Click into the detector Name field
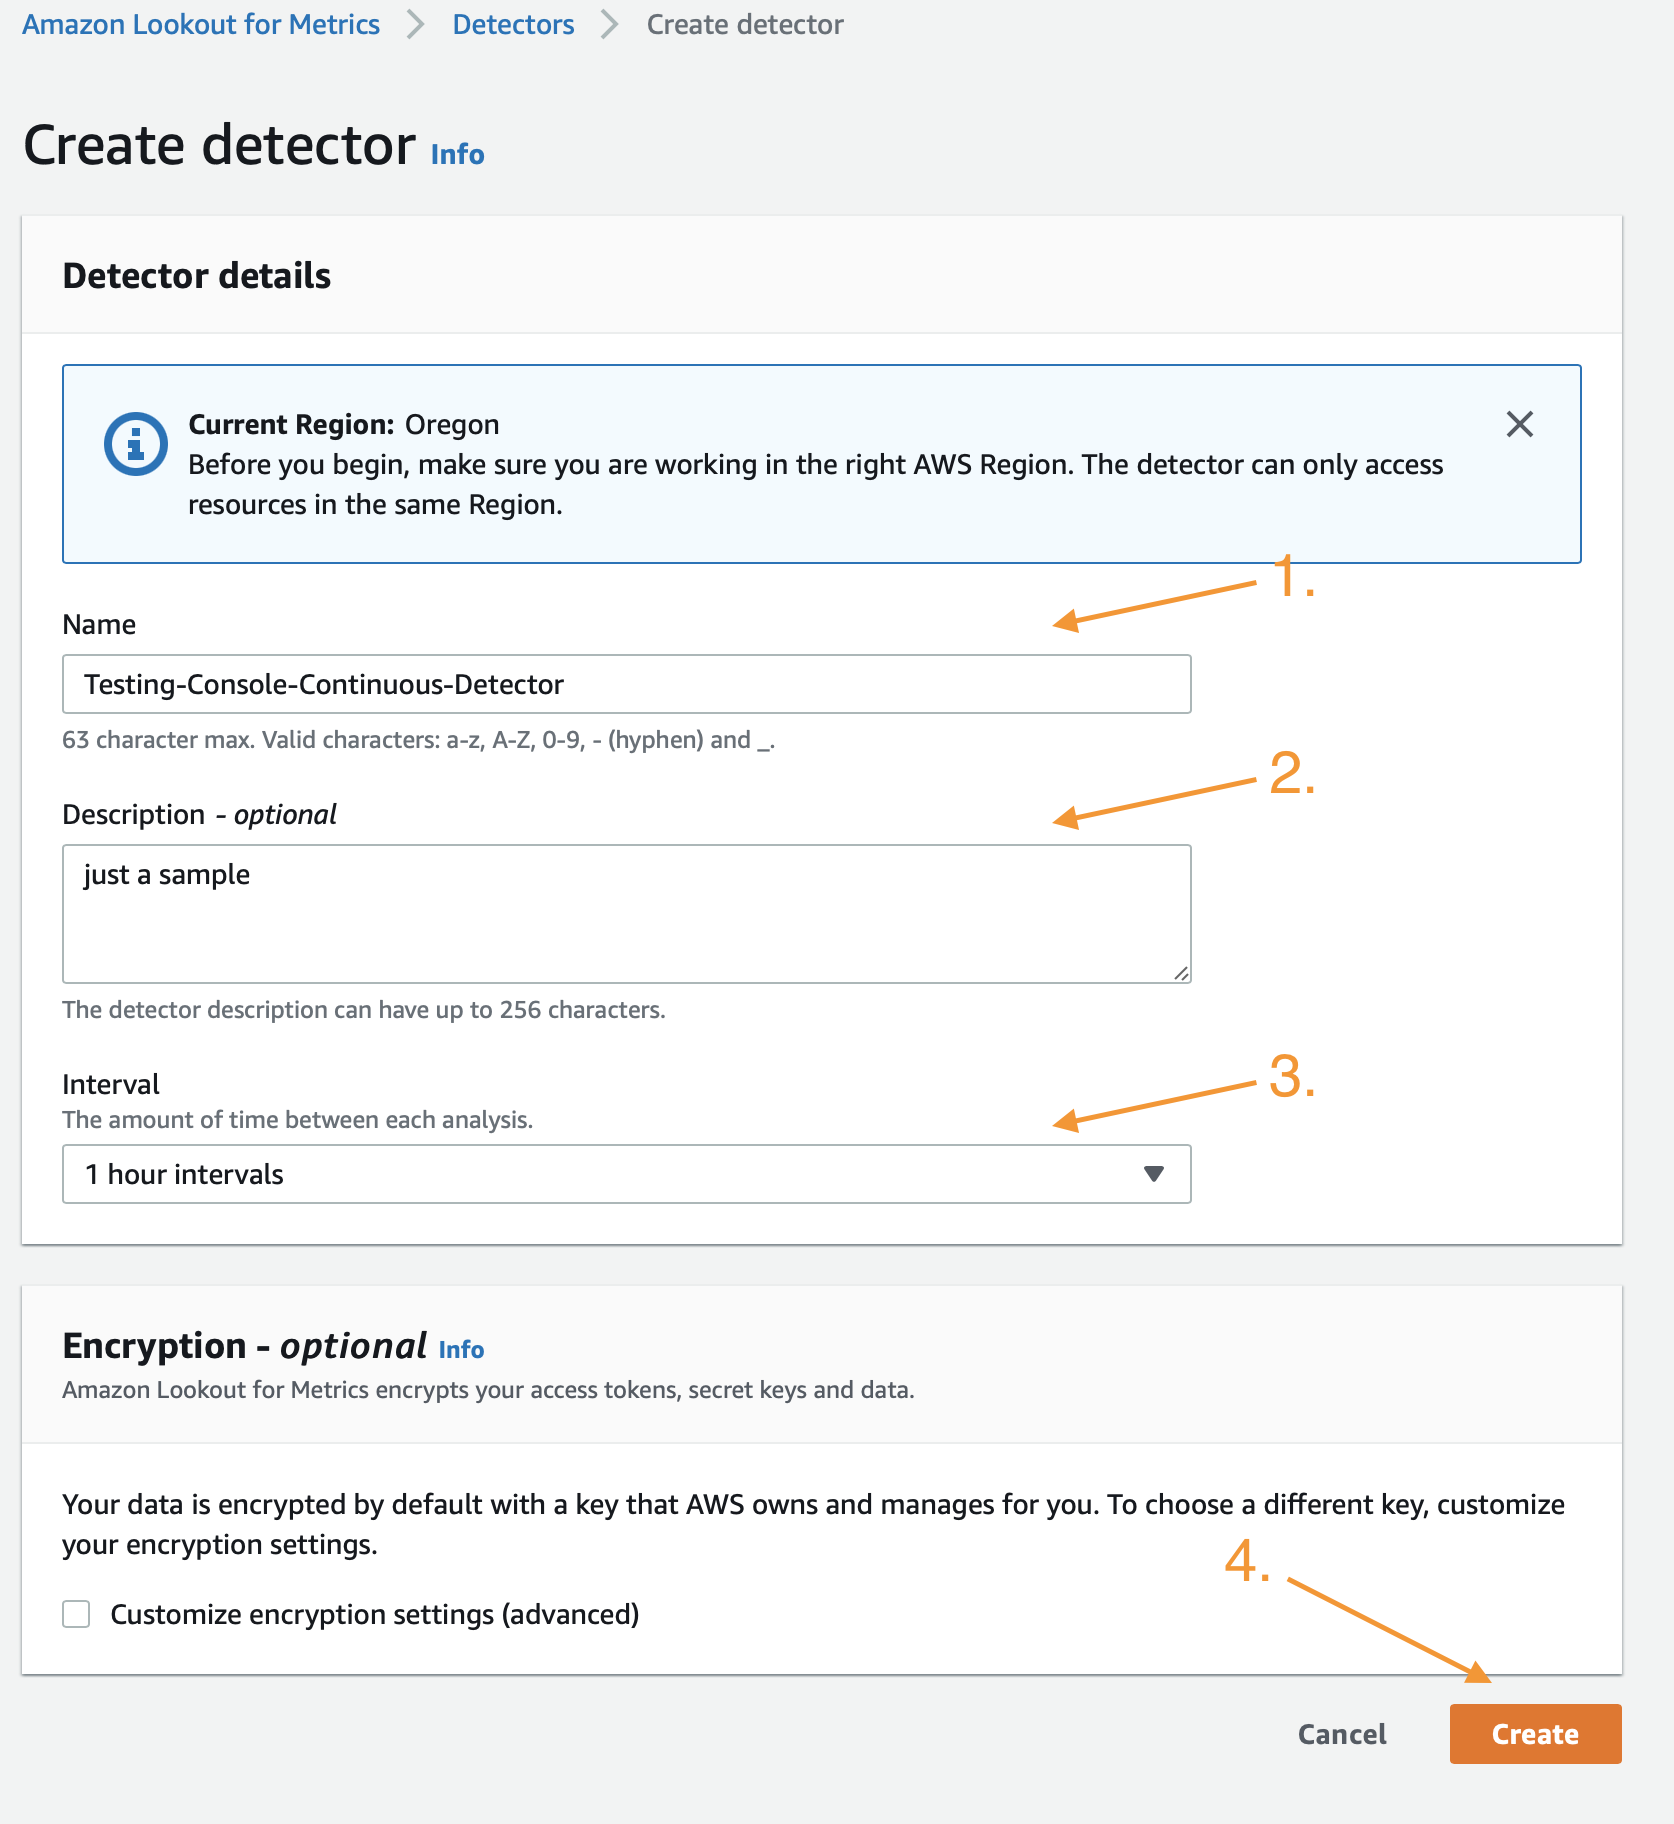Screen dimensions: 1674x1824 tap(626, 684)
